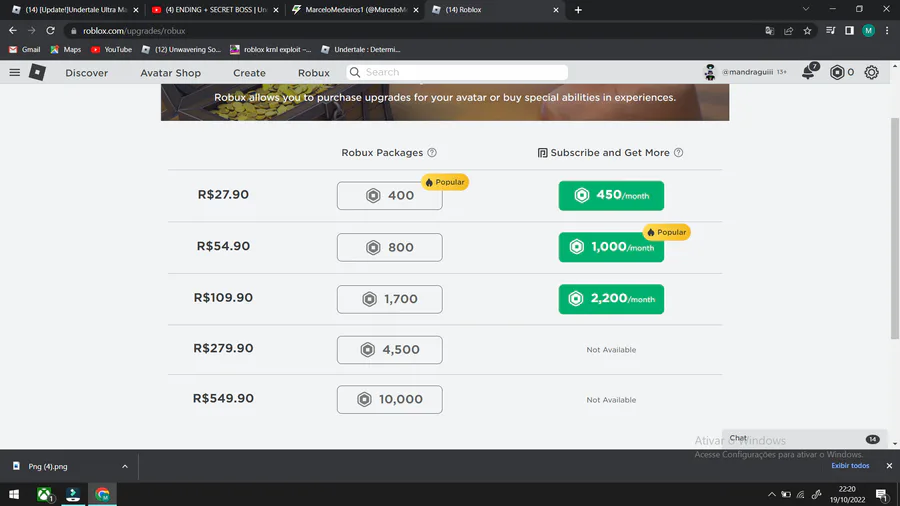The width and height of the screenshot is (900, 506).
Task: Open the Maps bookmark
Action: click(66, 49)
